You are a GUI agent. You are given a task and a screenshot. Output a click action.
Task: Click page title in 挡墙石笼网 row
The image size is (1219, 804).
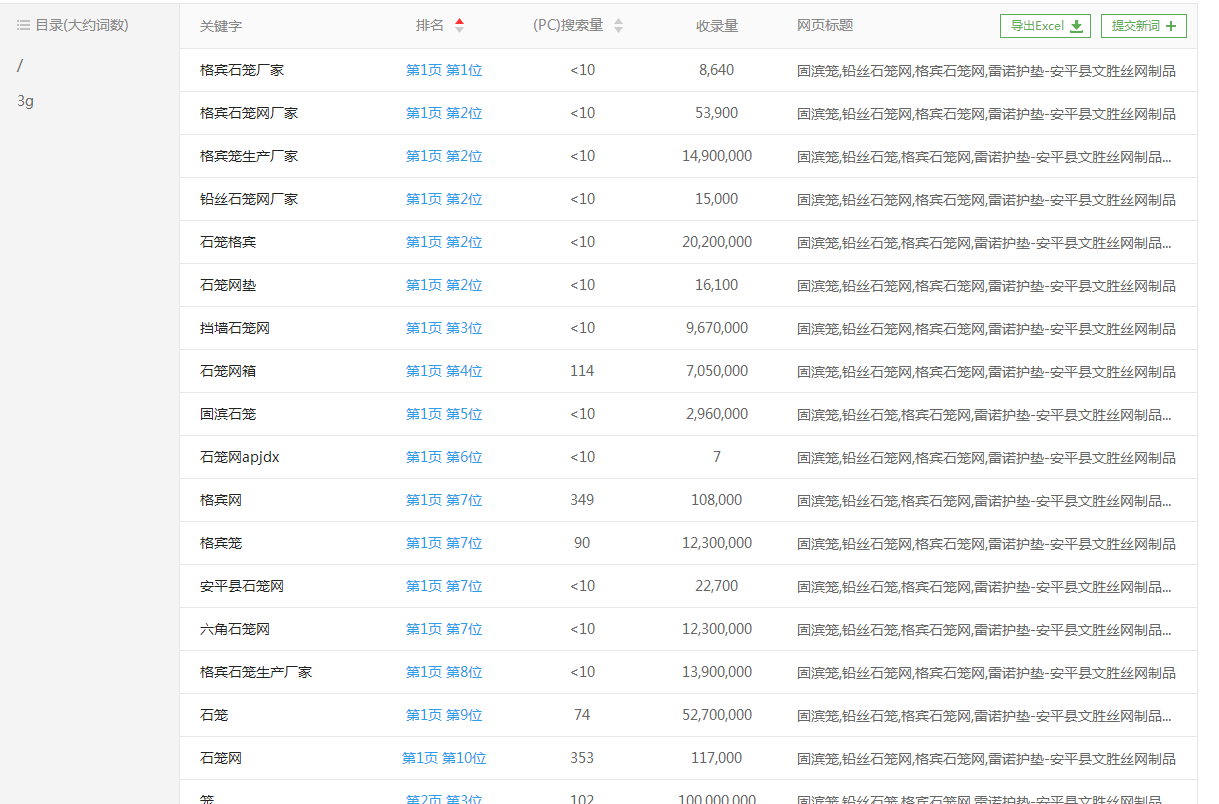pos(985,328)
